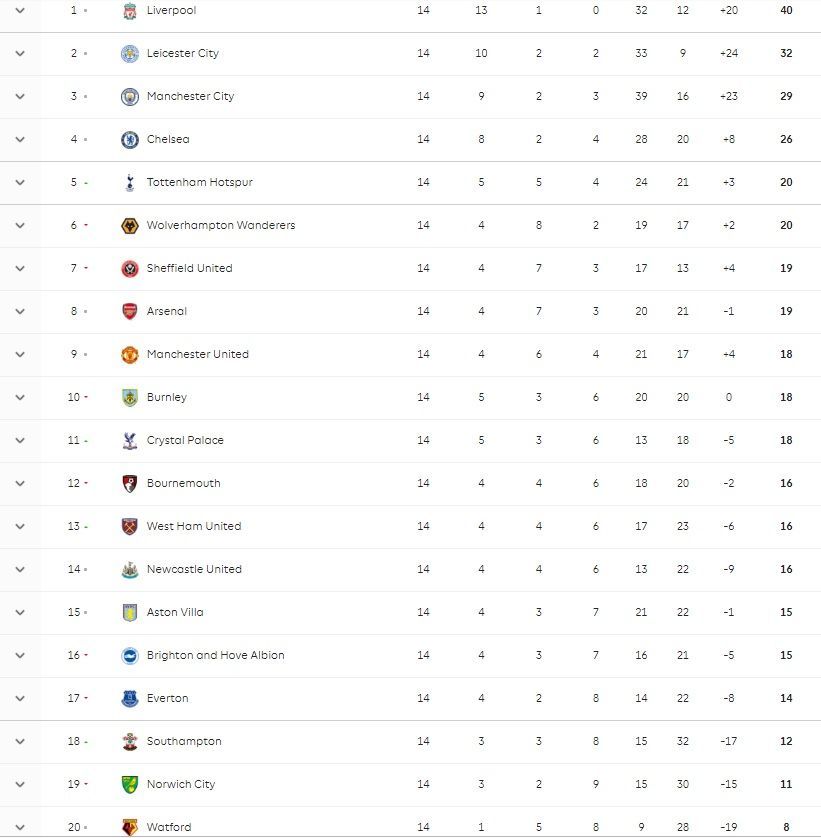Open the Sheffield United team link

[189, 268]
